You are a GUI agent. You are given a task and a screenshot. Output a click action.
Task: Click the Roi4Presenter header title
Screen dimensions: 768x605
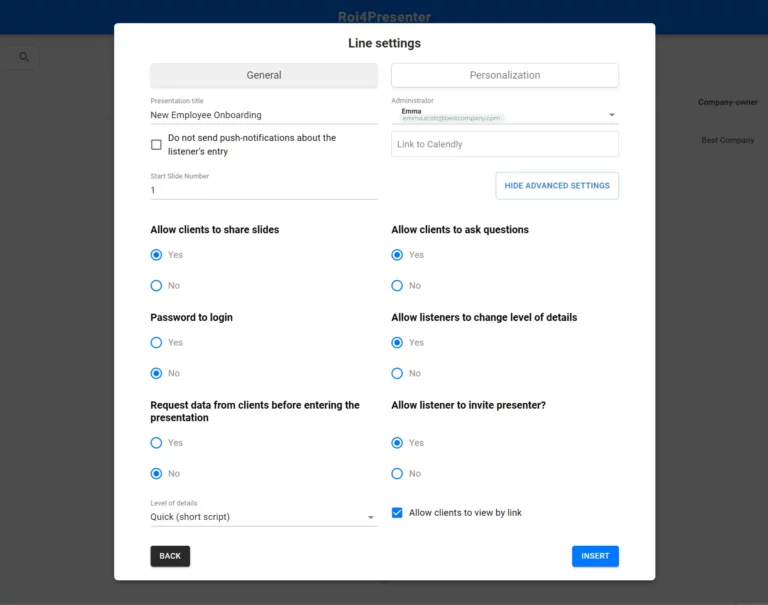click(x=384, y=17)
